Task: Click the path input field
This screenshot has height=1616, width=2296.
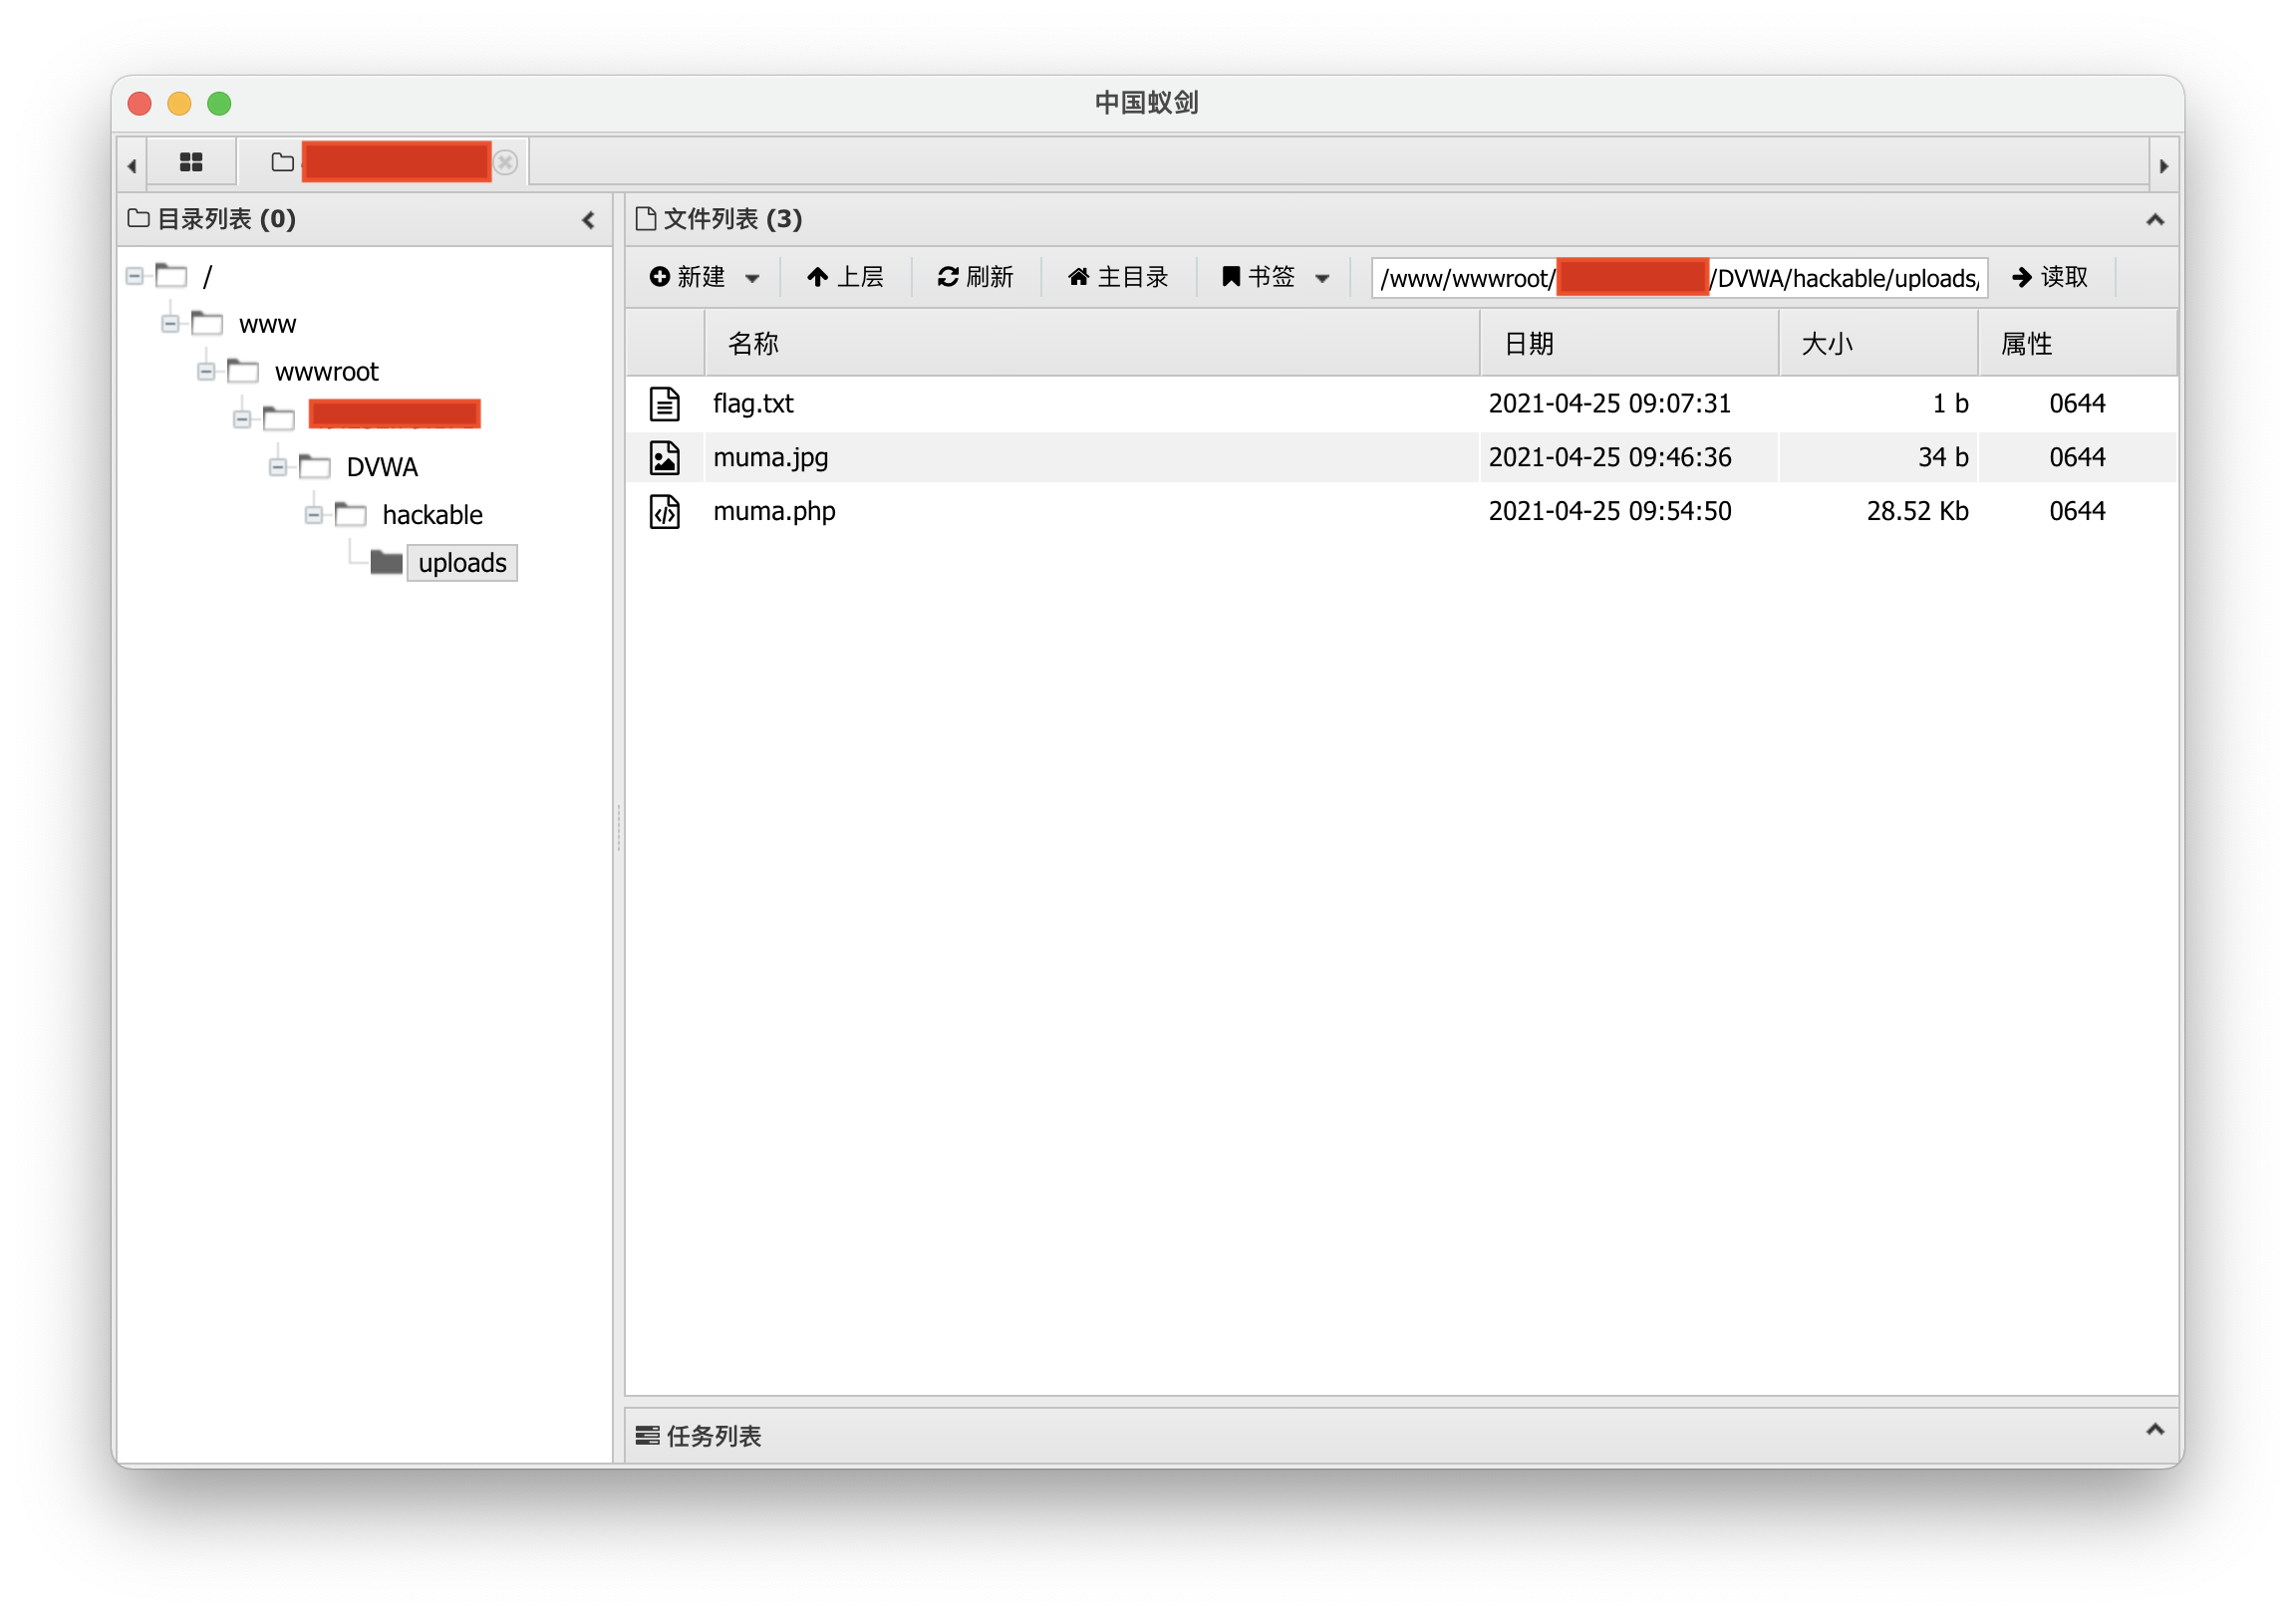Action: [x=1679, y=278]
